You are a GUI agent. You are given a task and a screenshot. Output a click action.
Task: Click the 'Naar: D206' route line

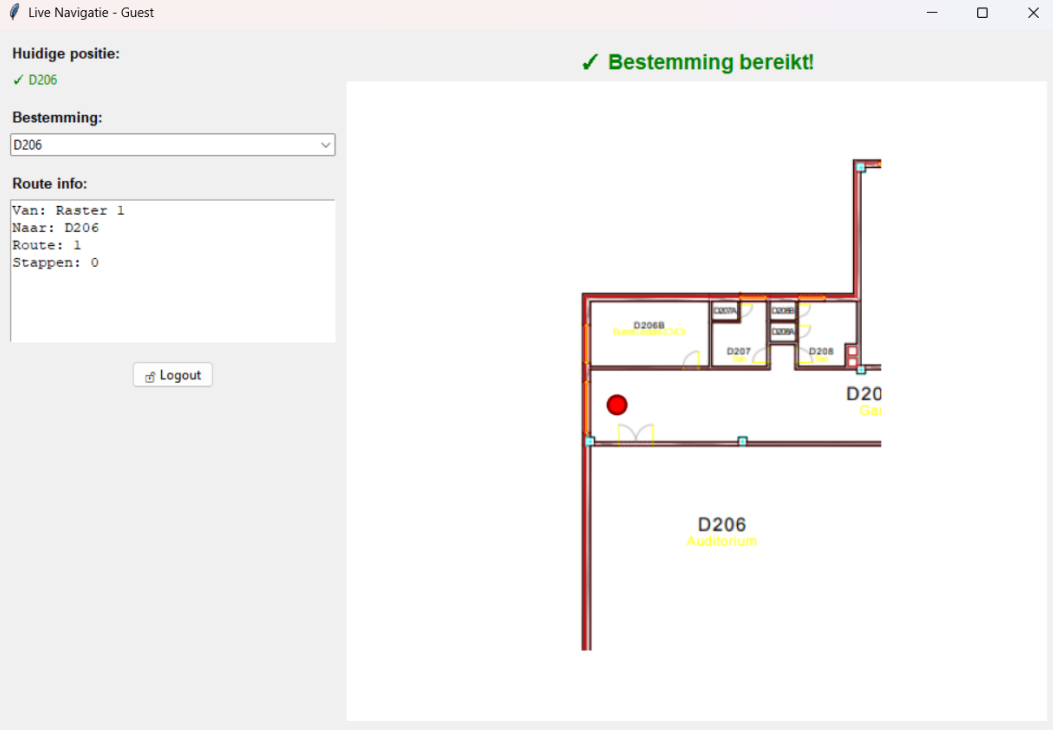55,228
